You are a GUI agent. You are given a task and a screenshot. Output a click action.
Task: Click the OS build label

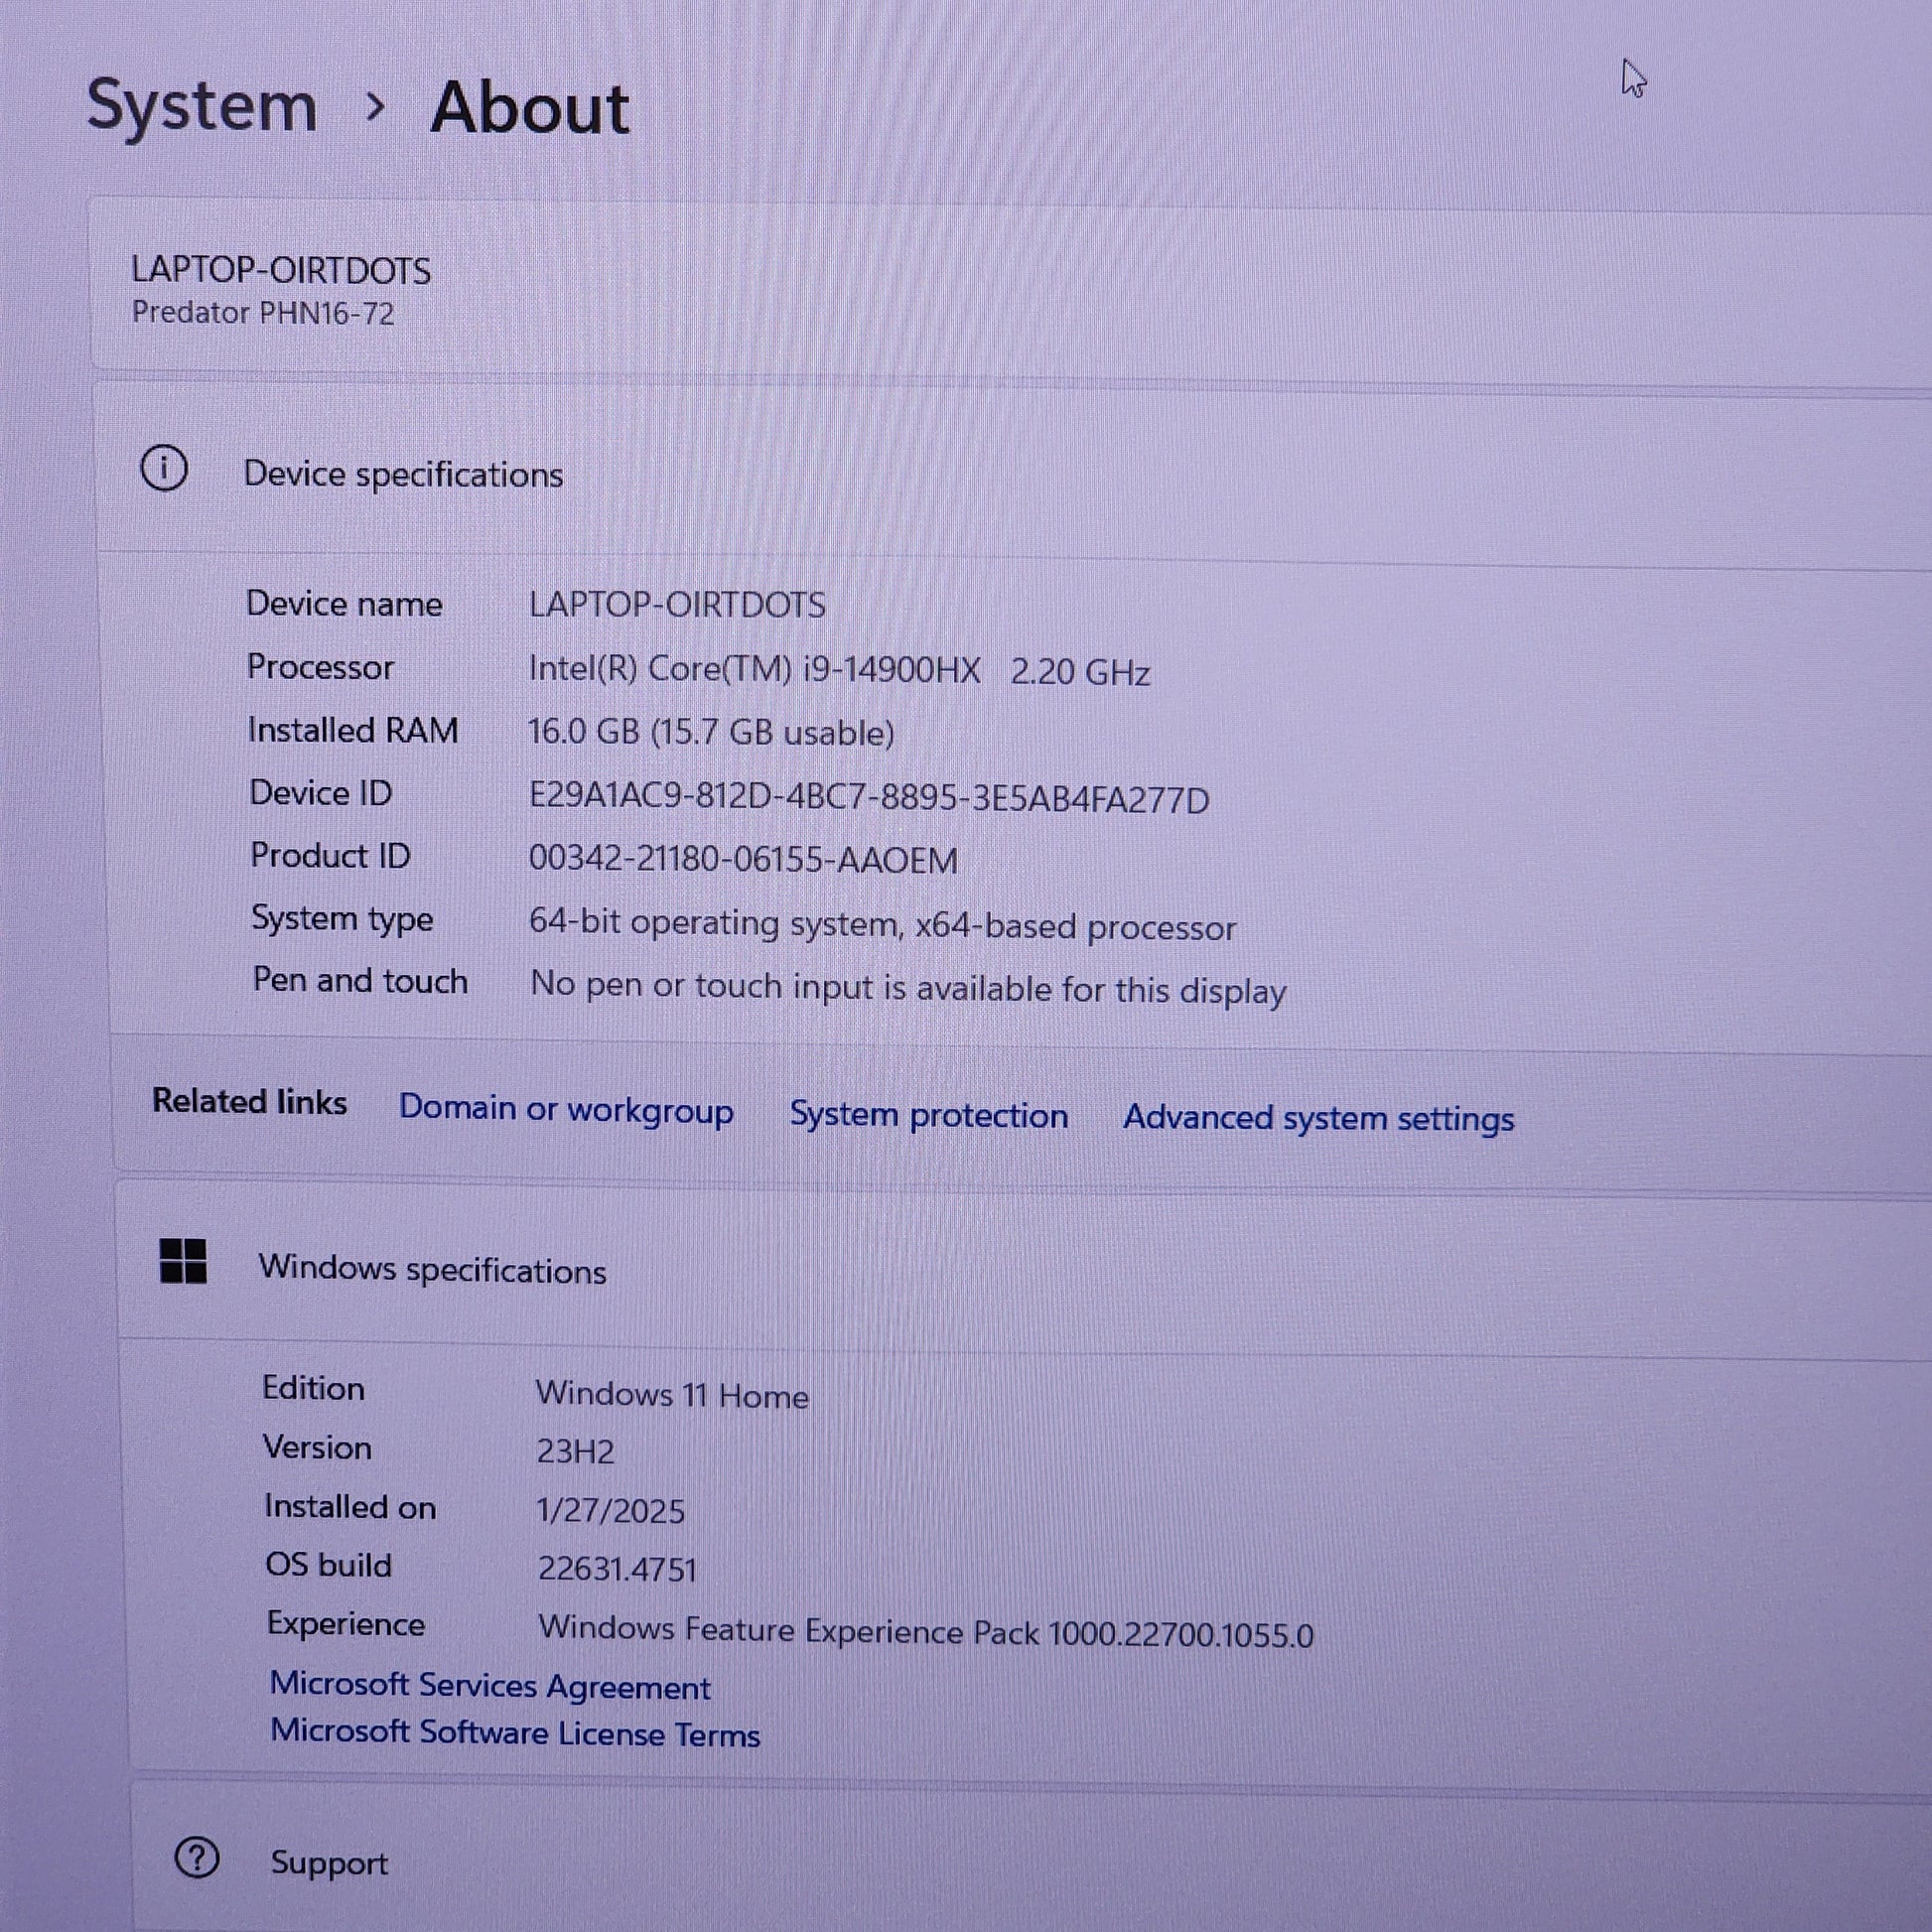pyautogui.click(x=328, y=1565)
